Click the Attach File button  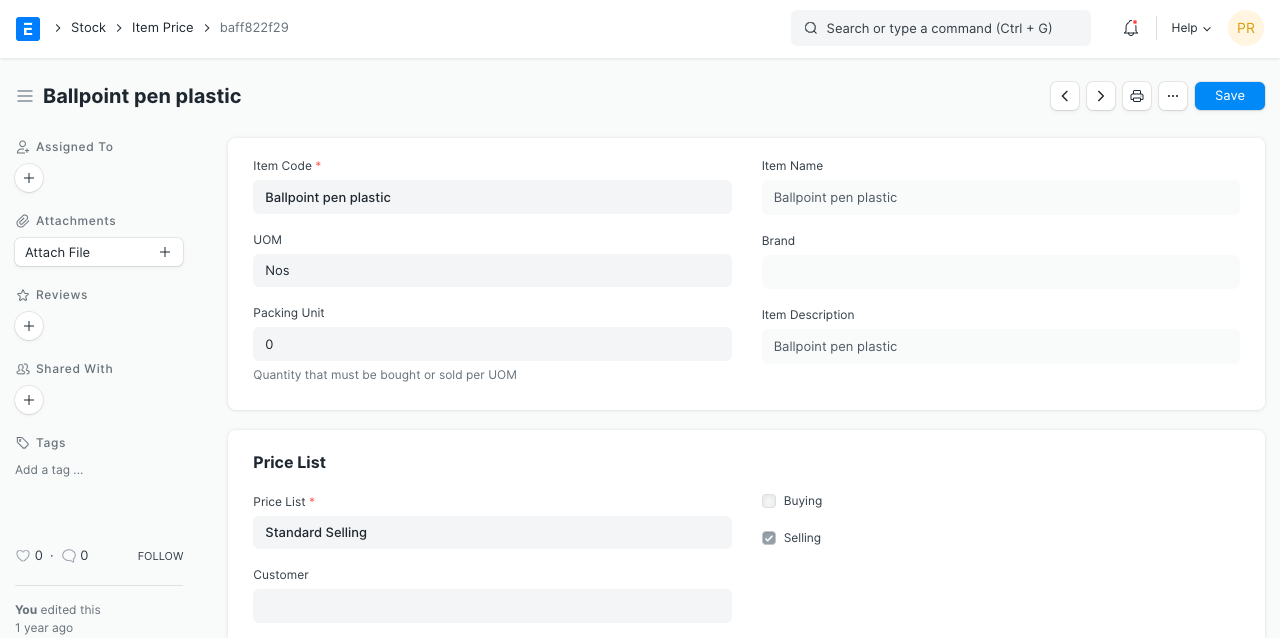(x=99, y=252)
